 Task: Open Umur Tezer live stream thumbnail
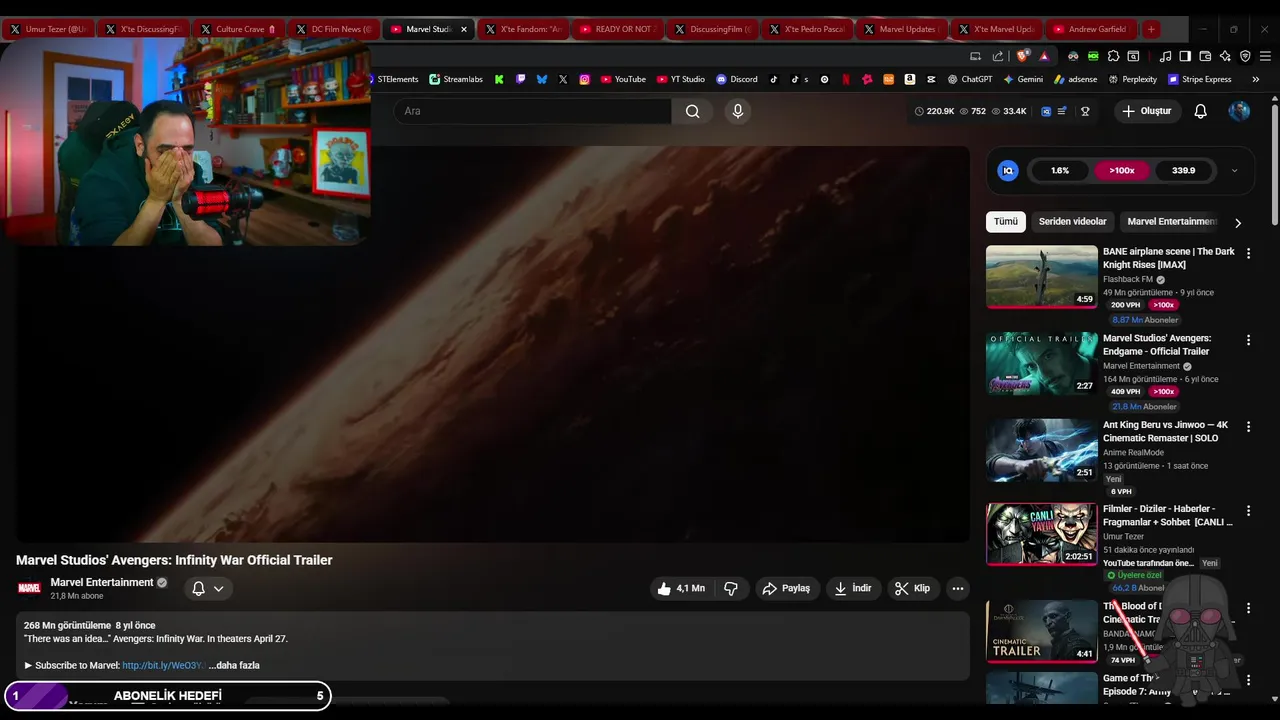tap(1041, 534)
